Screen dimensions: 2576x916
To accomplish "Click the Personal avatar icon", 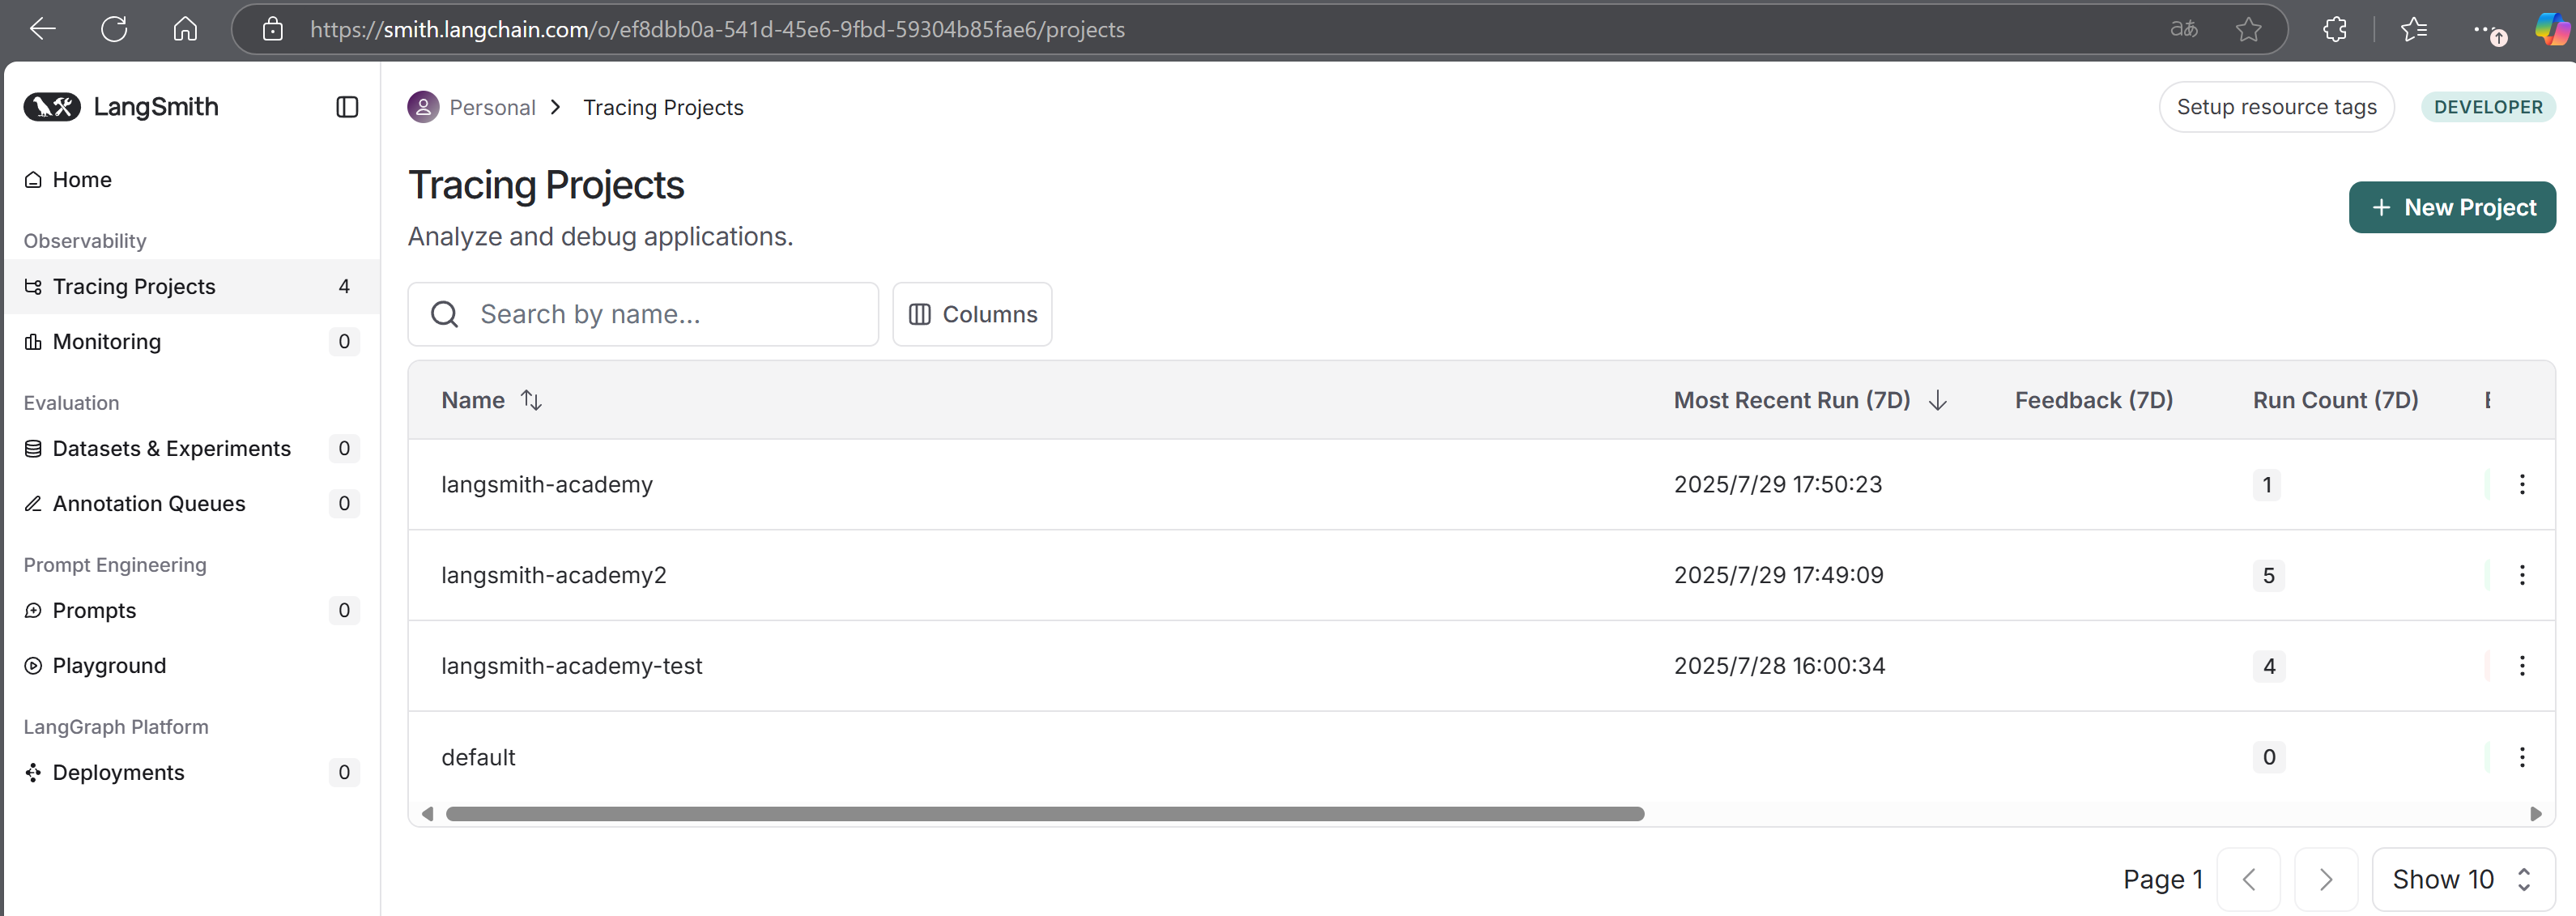I will point(423,107).
